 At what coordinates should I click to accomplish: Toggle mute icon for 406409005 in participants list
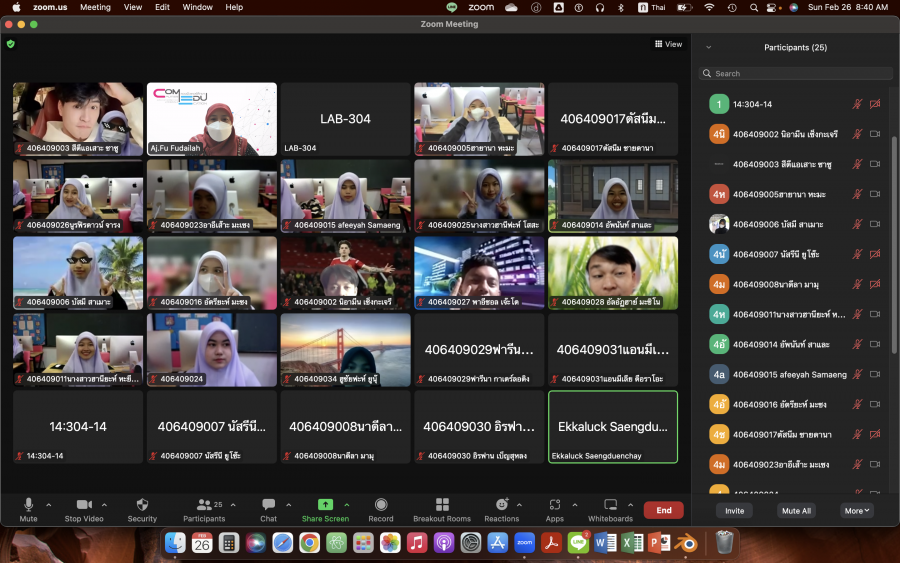coord(857,194)
